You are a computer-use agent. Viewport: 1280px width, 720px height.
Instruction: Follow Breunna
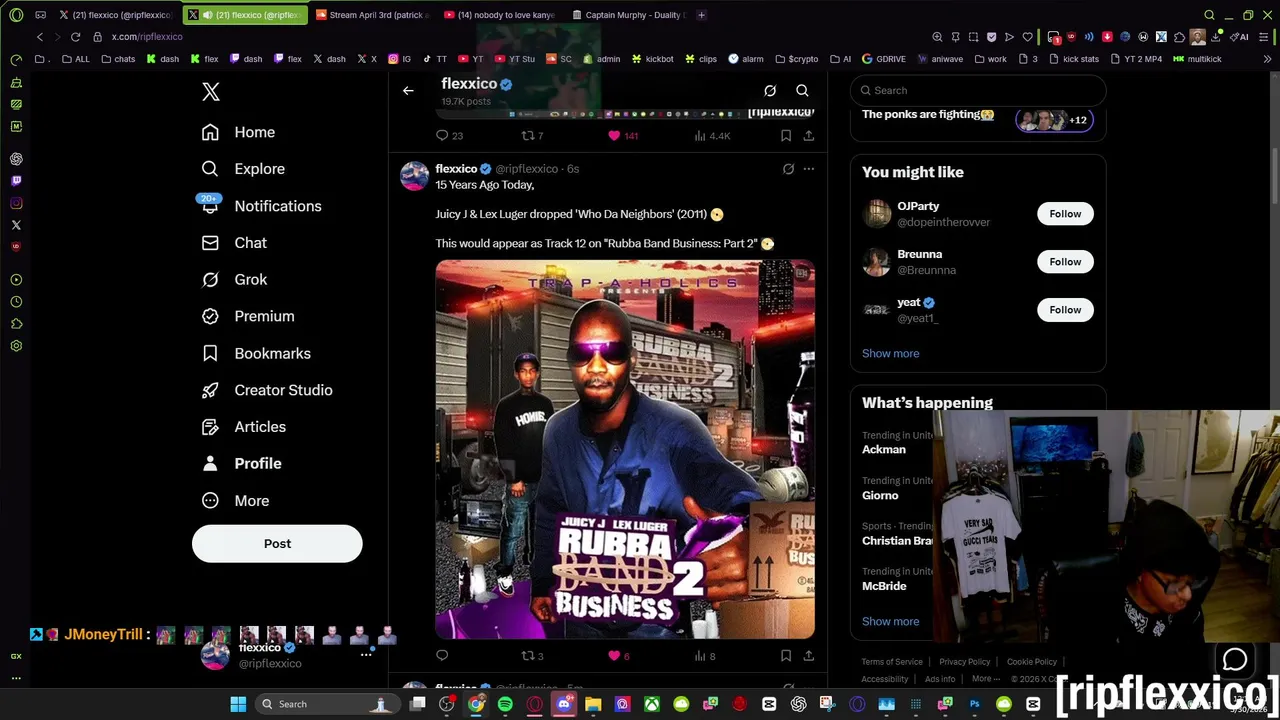(1065, 262)
